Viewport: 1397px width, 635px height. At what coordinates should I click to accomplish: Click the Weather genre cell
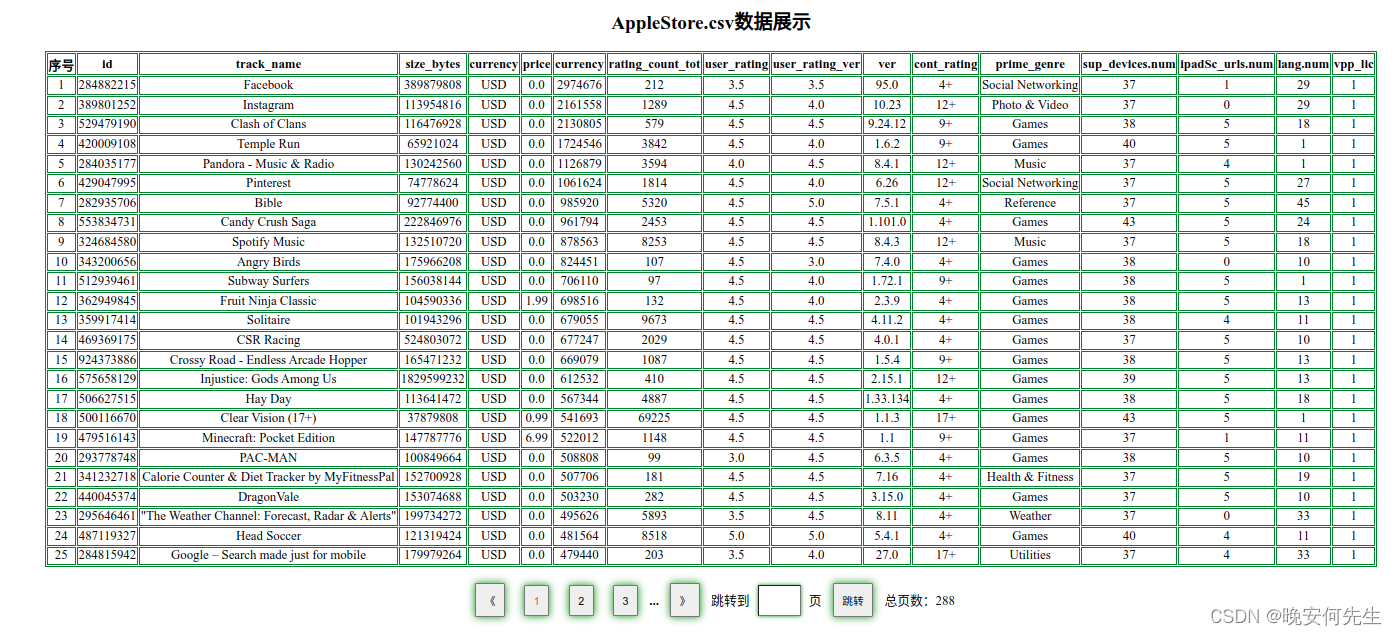(1030, 516)
